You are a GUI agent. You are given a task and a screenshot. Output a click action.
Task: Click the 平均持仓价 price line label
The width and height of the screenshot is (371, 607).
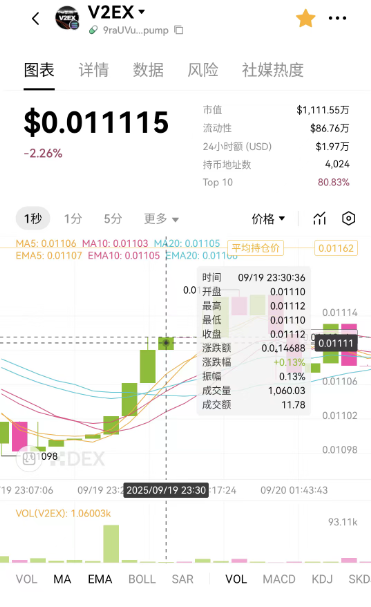coord(256,248)
